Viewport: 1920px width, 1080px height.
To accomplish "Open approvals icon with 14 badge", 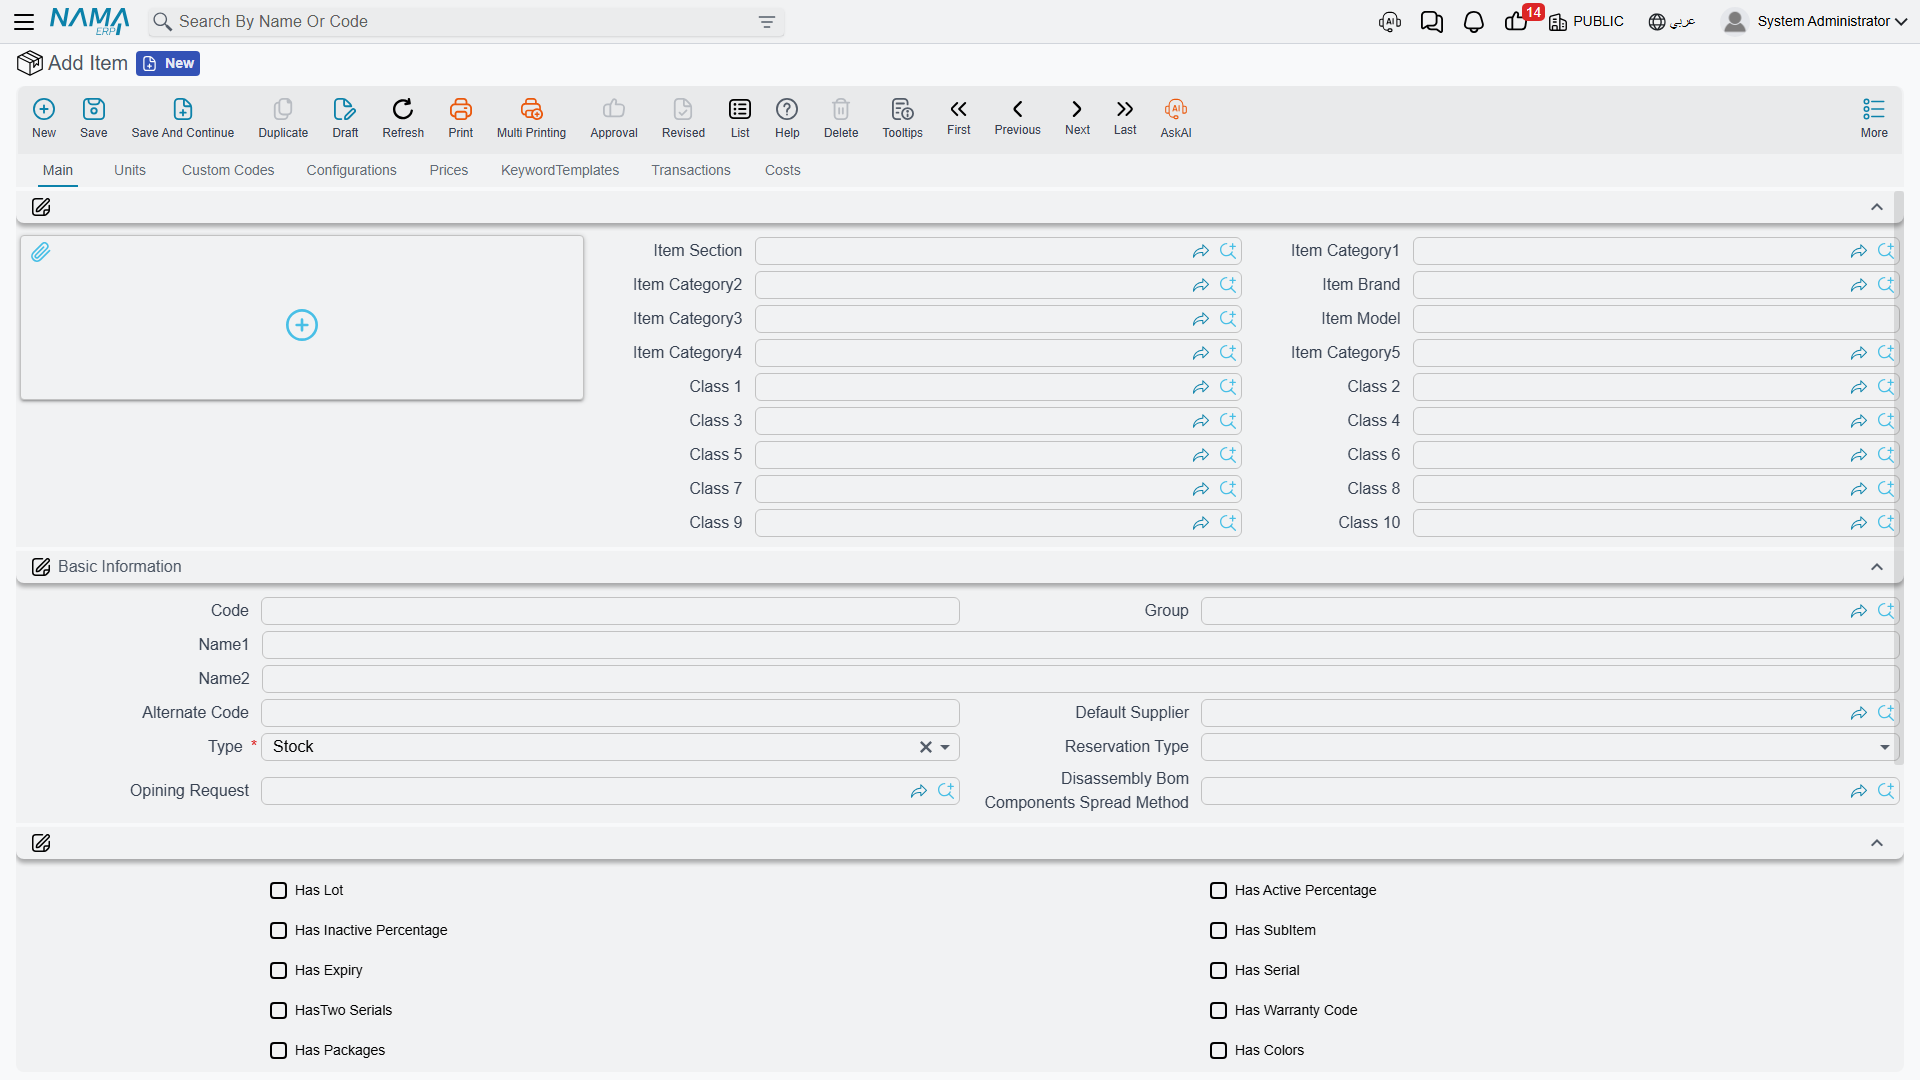I will click(1516, 21).
